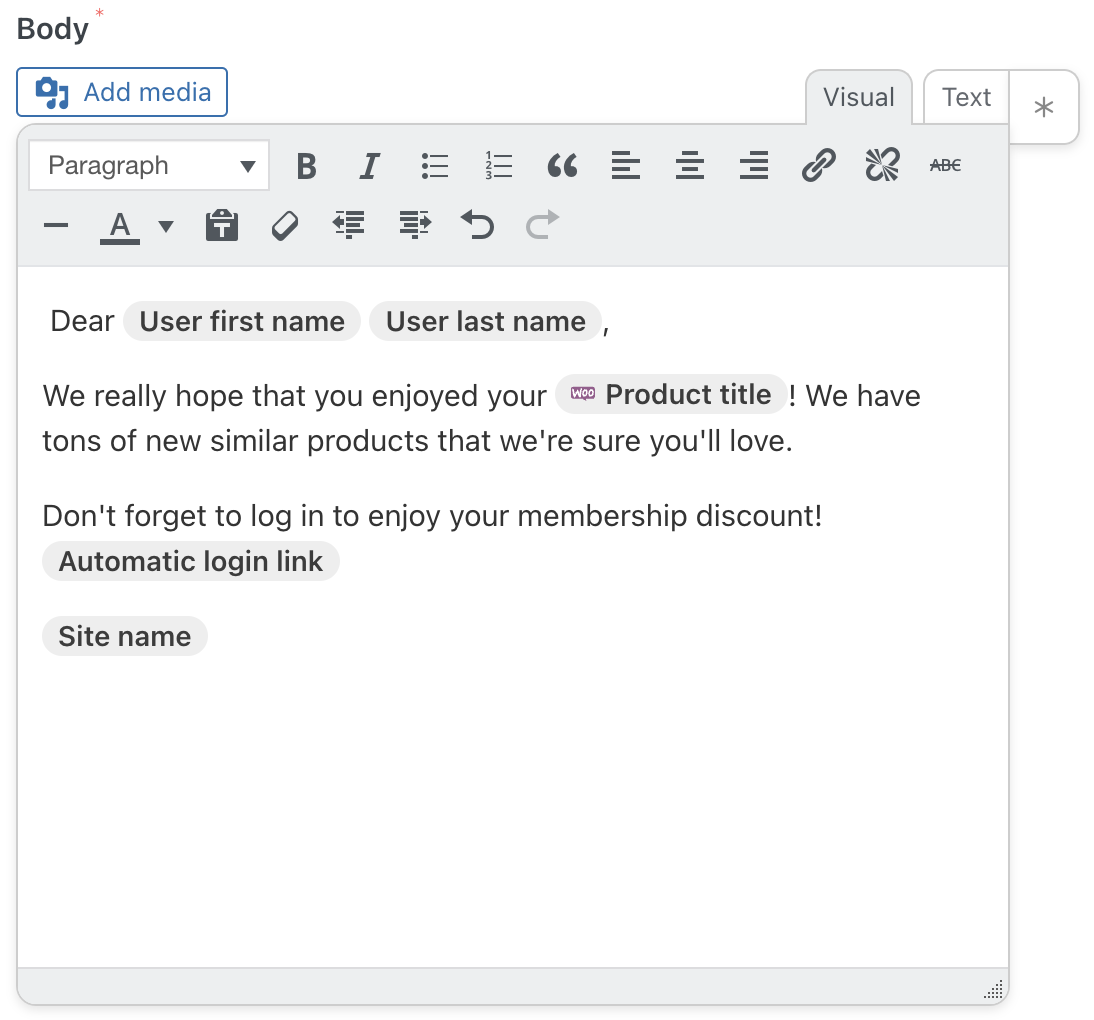Decrease paragraph indent
This screenshot has height=1020, width=1094.
(x=349, y=225)
